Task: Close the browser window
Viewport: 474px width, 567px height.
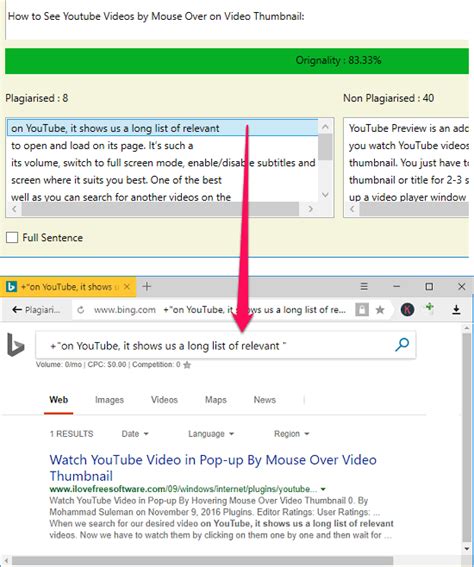Action: point(461,286)
